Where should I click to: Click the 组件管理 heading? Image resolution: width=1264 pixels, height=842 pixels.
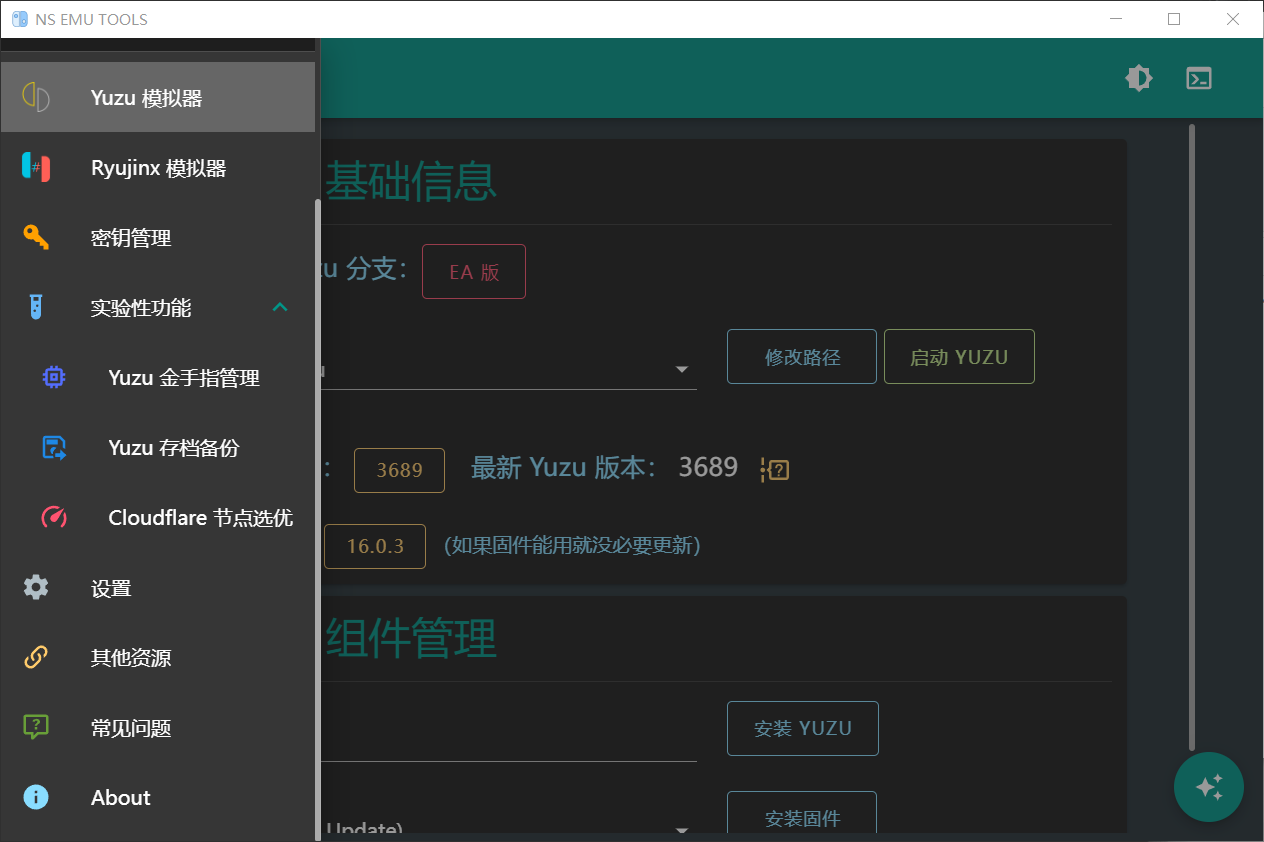(411, 638)
